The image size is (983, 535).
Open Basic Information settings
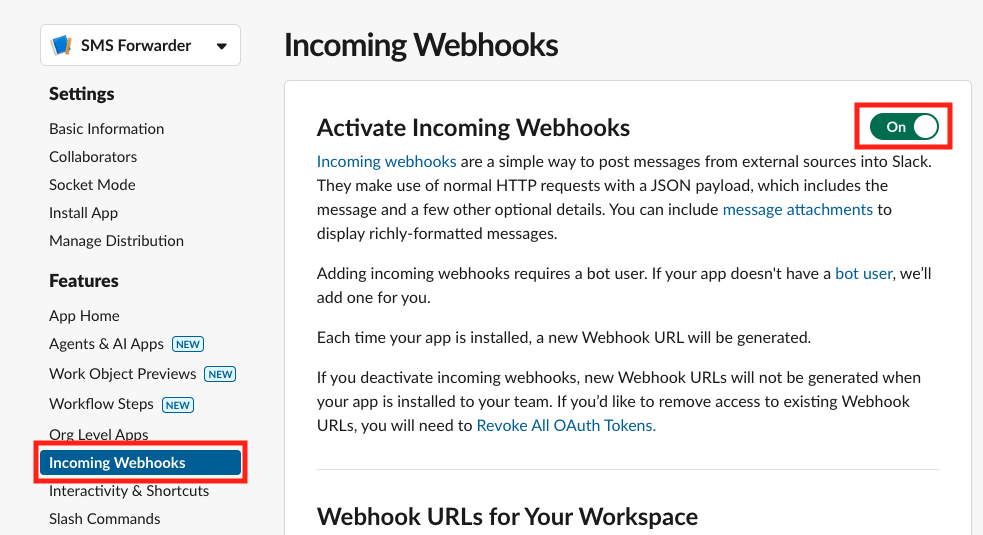(x=107, y=129)
